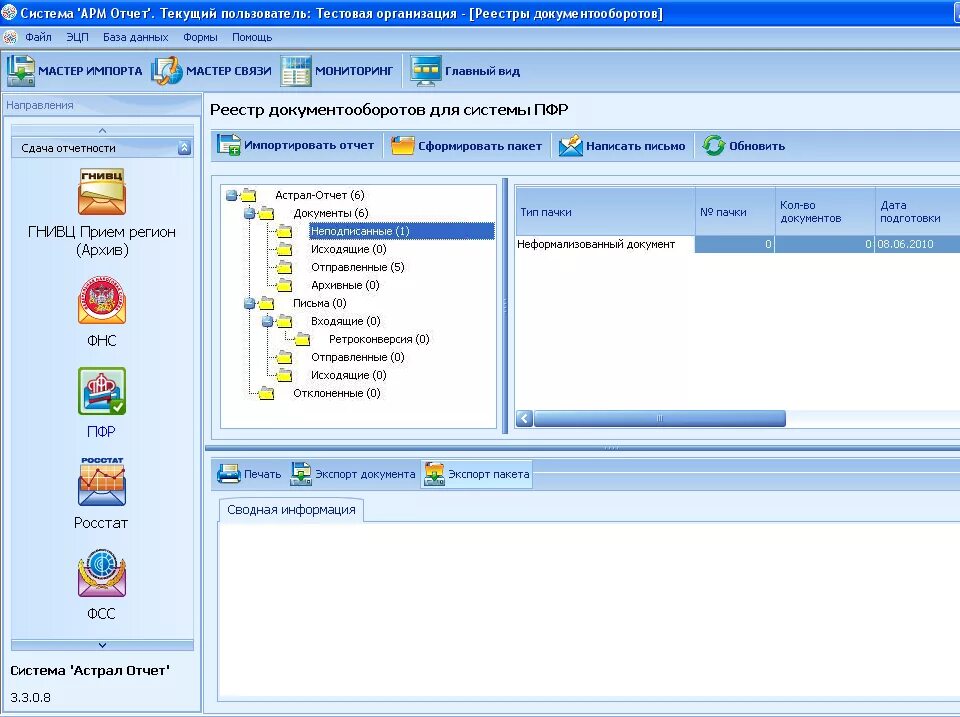Click the Кол-во документов column header
Viewport: 960px width, 717px height.
click(x=825, y=212)
